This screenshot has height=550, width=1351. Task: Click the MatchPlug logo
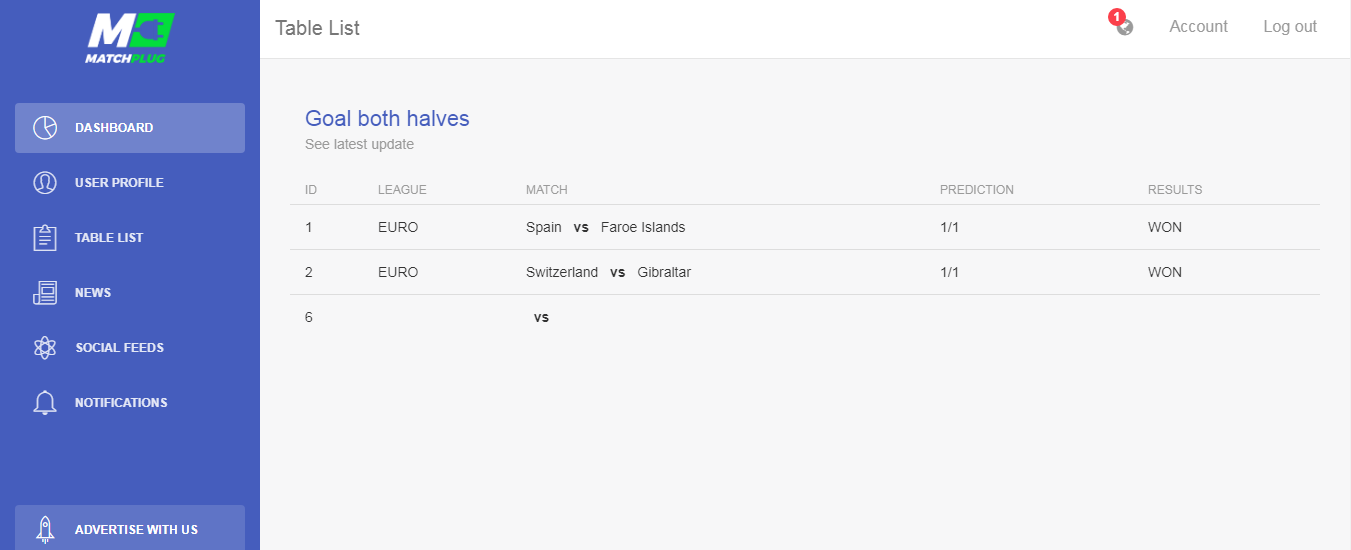(130, 39)
